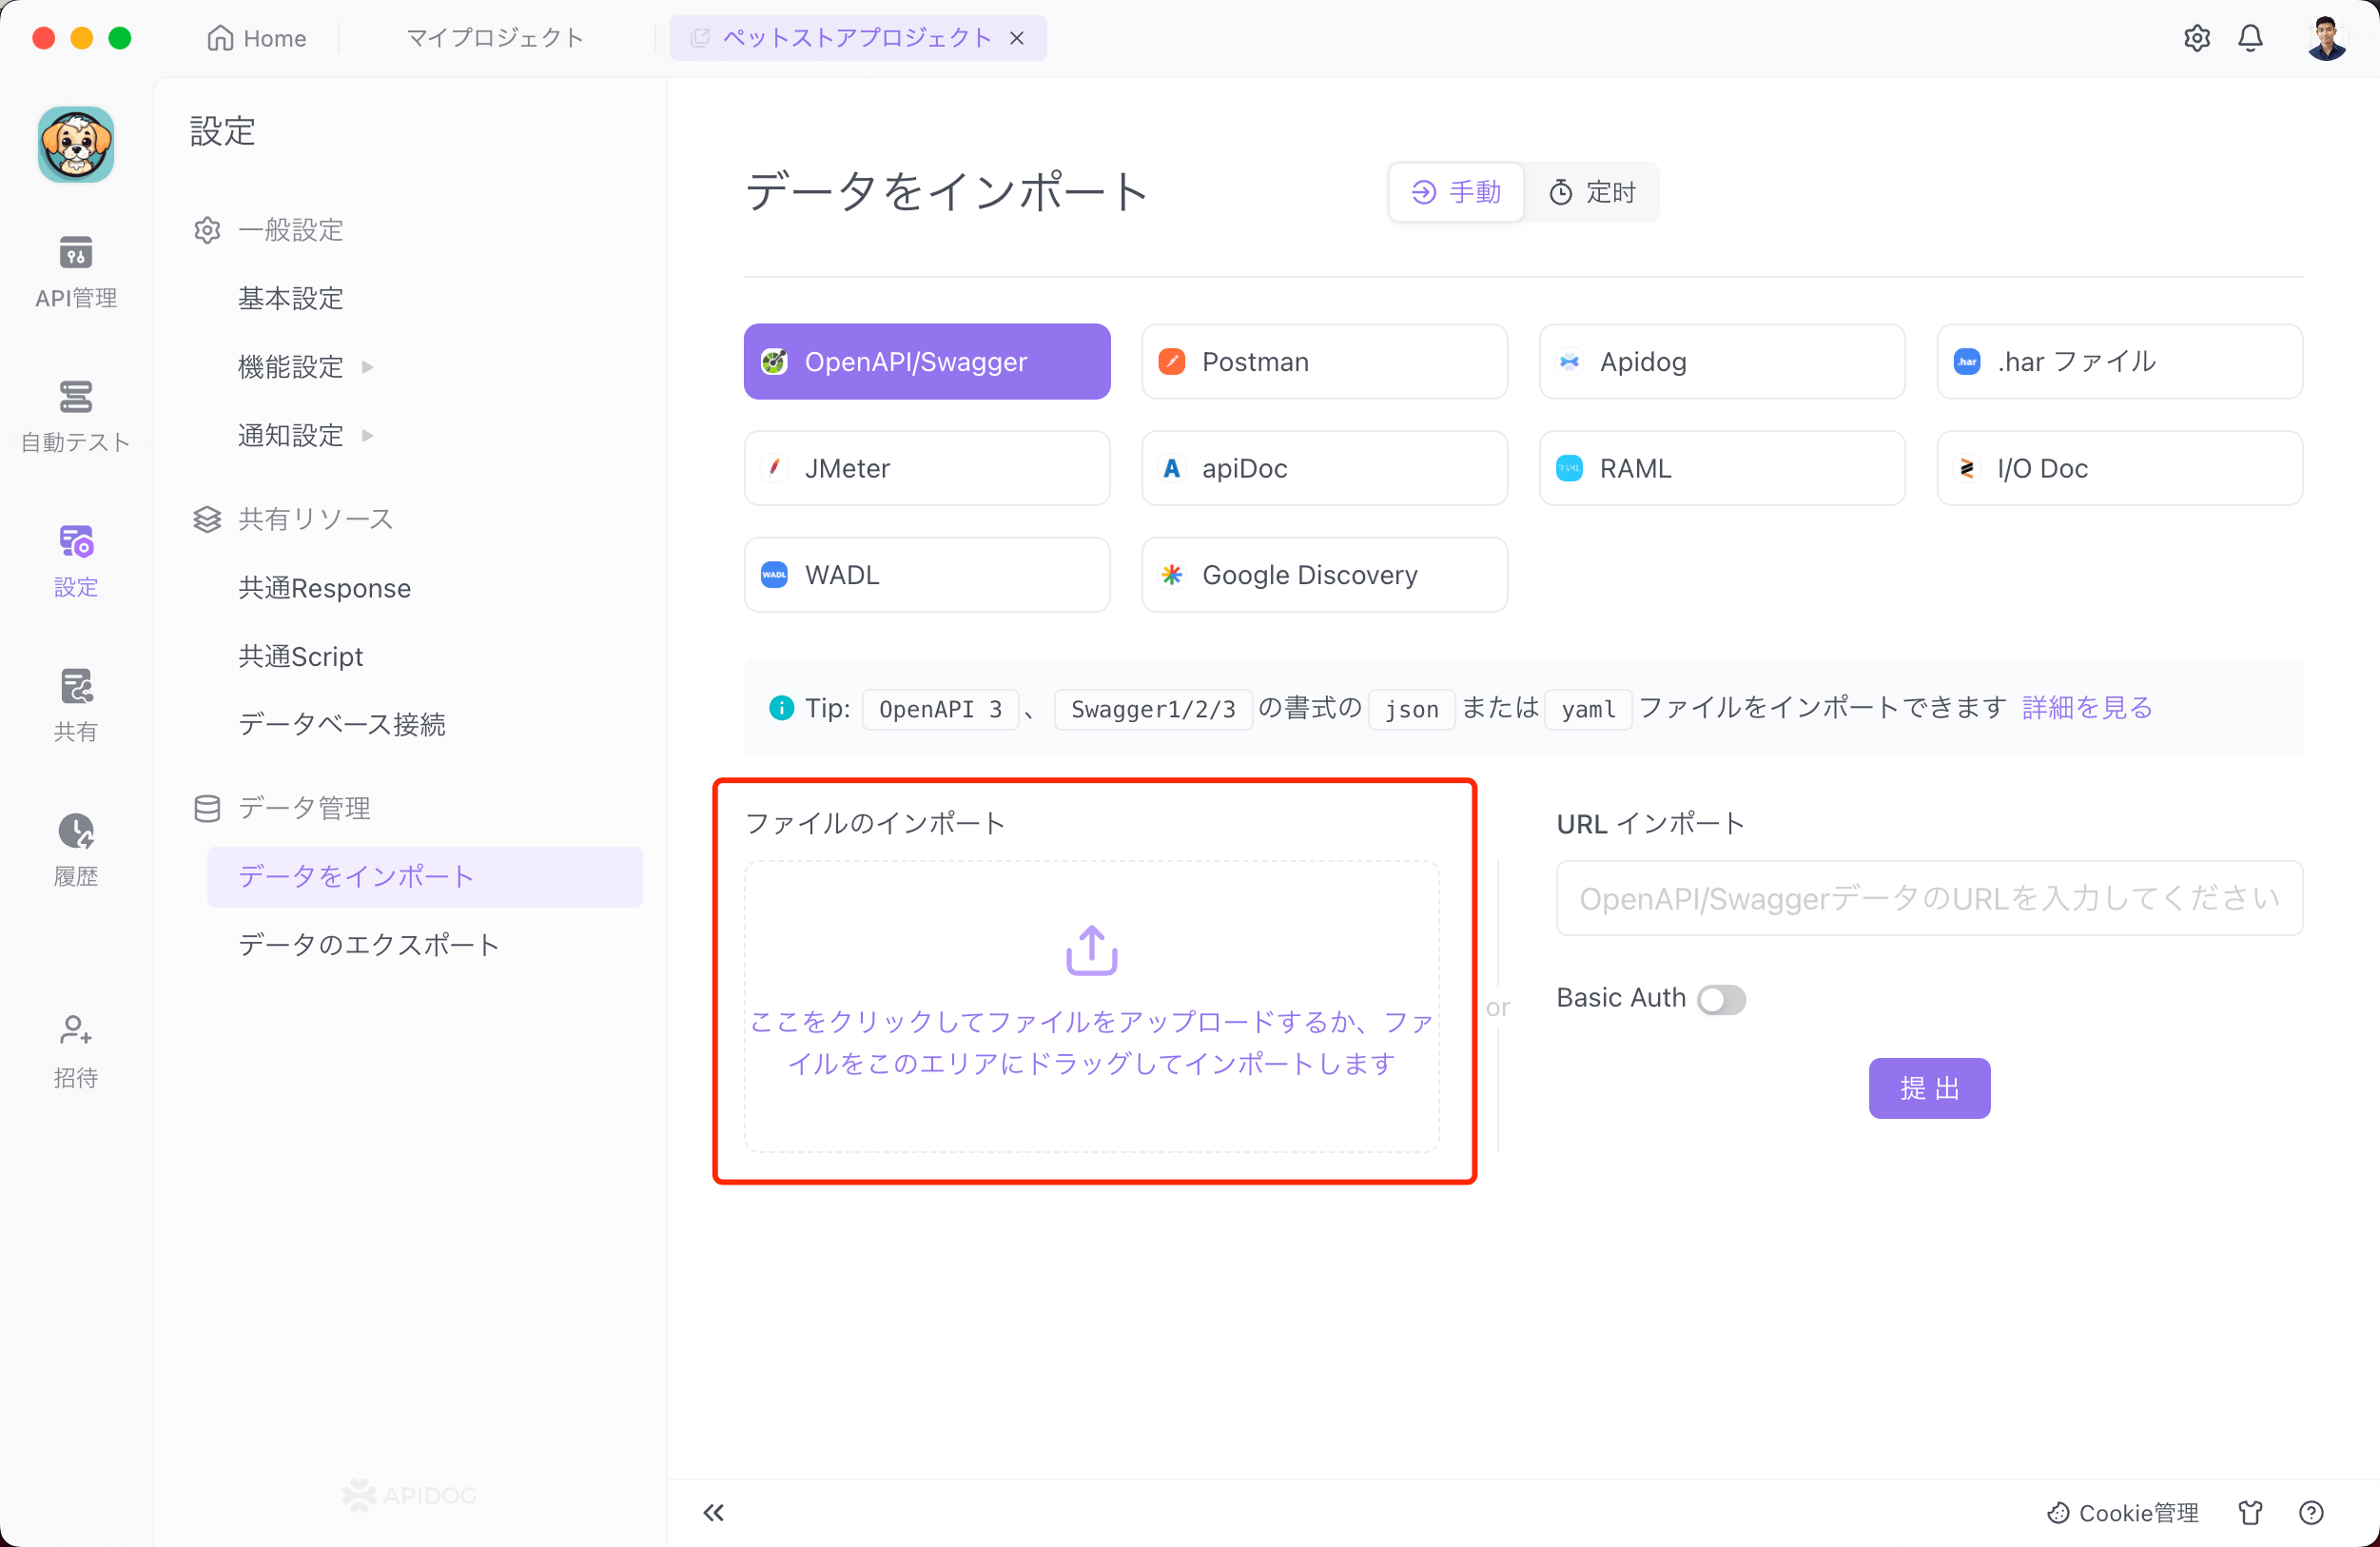This screenshot has width=2380, height=1547.
Task: Open 詳細を見る for OpenAPI import tips
Action: click(2083, 708)
